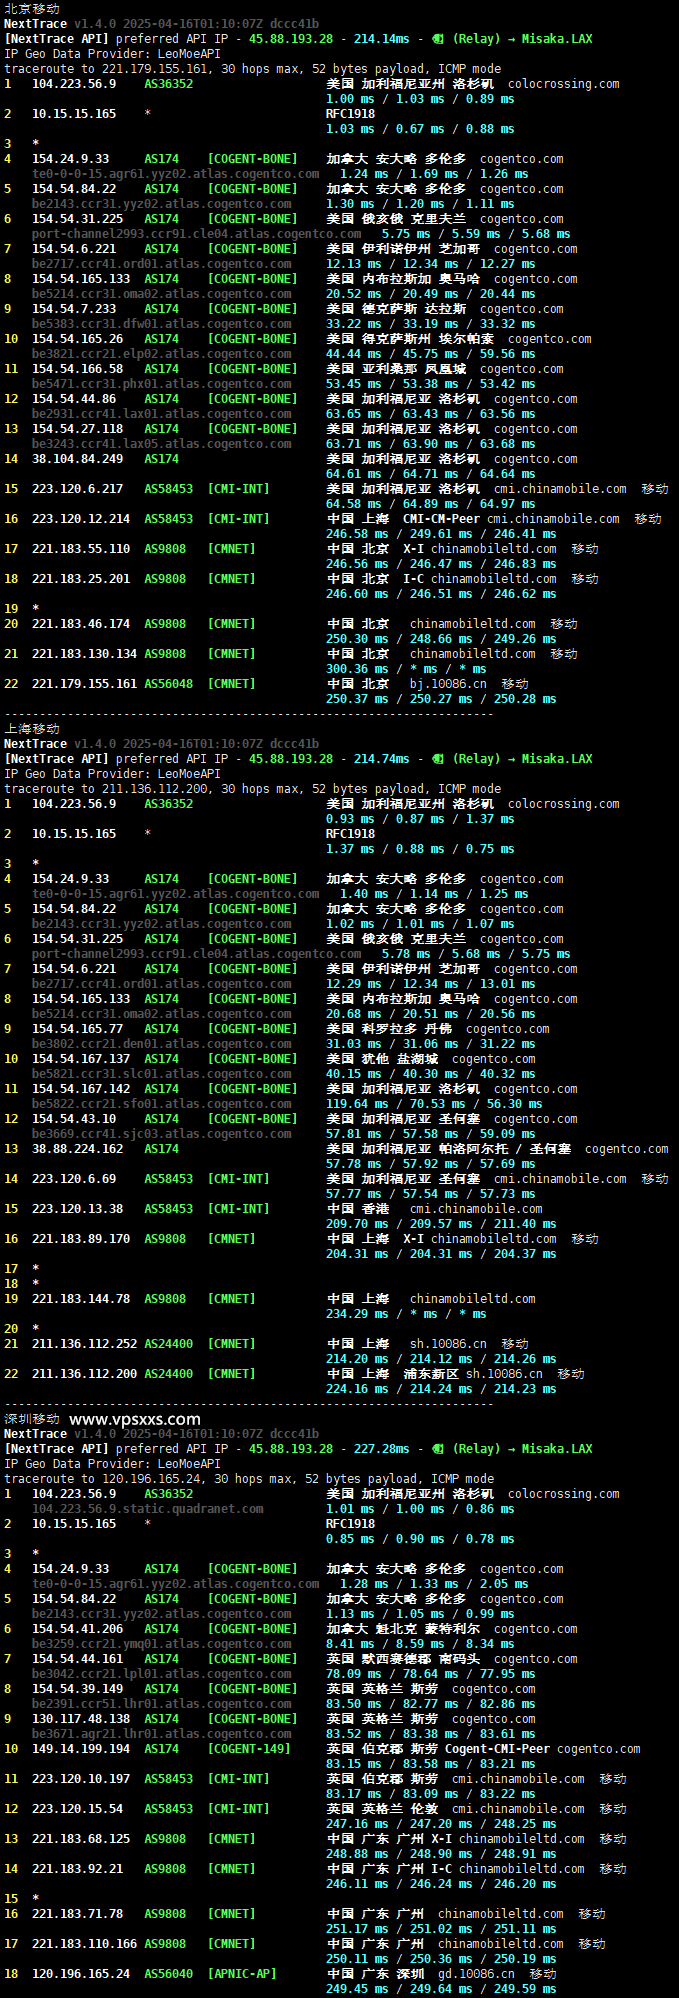The height and width of the screenshot is (1998, 679).
Task: Click the [COGENT-149] tag
Action: (249, 1749)
